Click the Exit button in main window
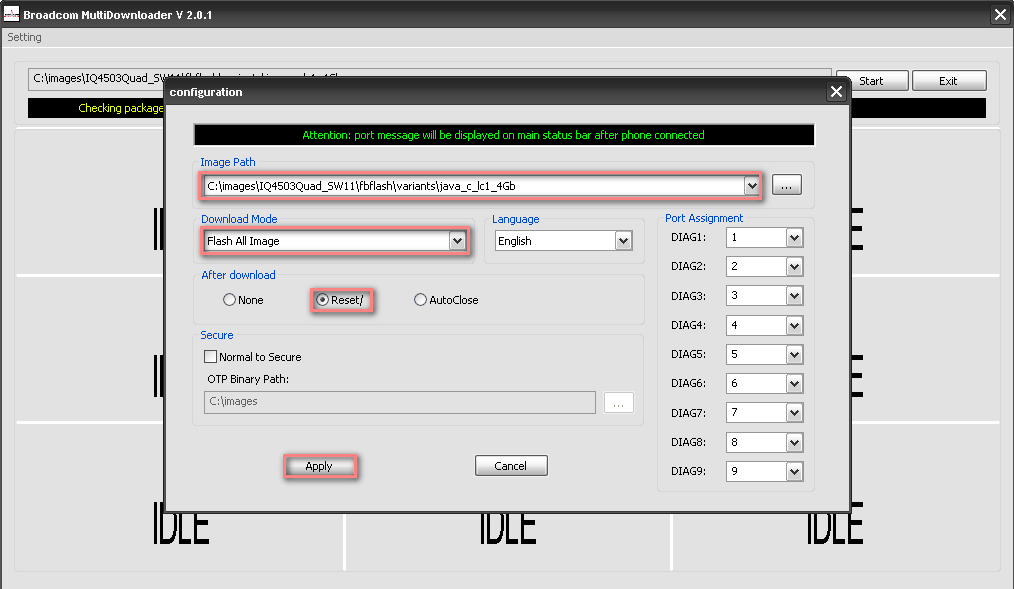This screenshot has width=1014, height=589. (x=949, y=81)
